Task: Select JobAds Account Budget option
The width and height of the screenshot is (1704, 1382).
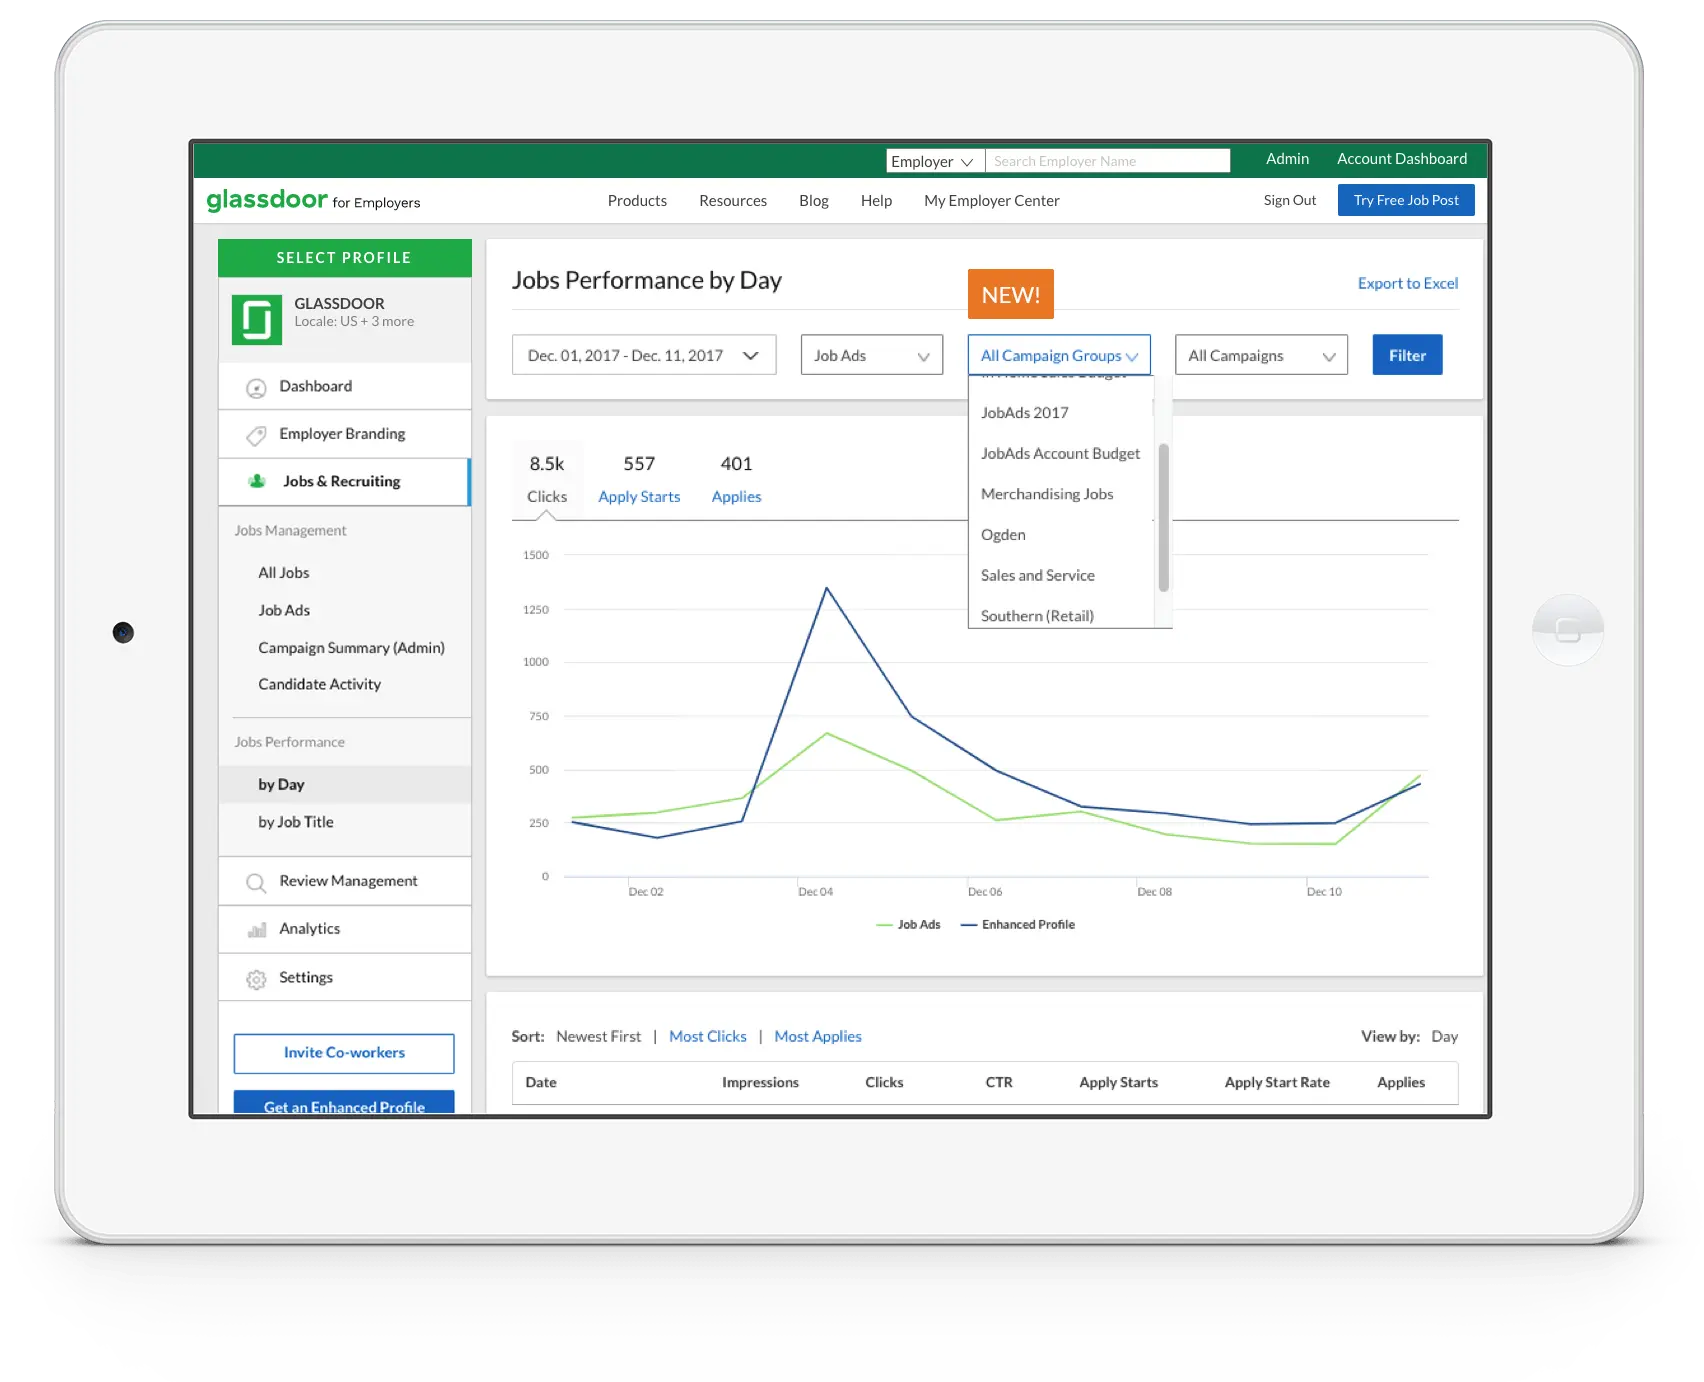Action: (x=1061, y=453)
